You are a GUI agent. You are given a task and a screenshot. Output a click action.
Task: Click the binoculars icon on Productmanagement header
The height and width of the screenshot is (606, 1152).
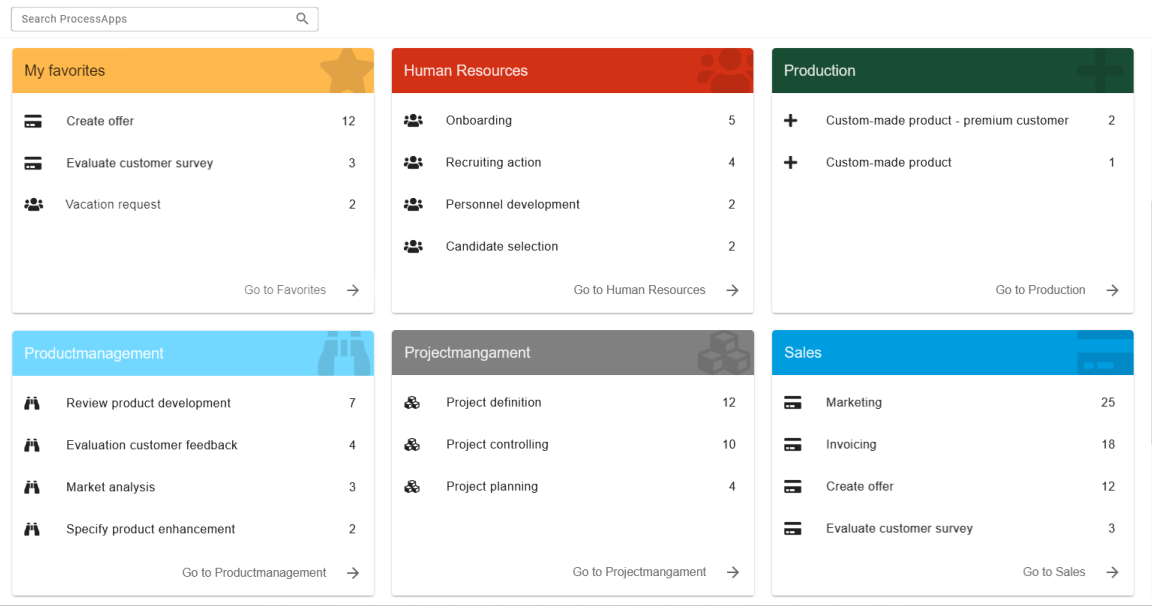(343, 353)
